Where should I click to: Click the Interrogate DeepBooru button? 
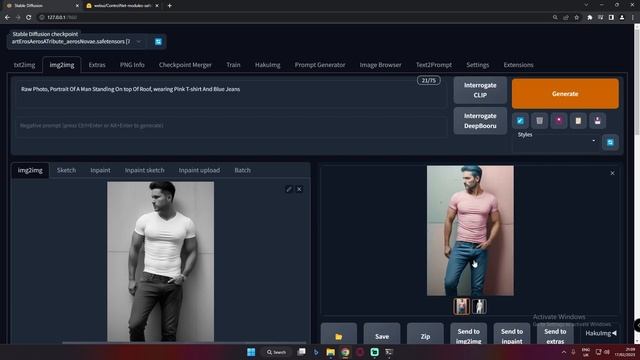(480, 121)
